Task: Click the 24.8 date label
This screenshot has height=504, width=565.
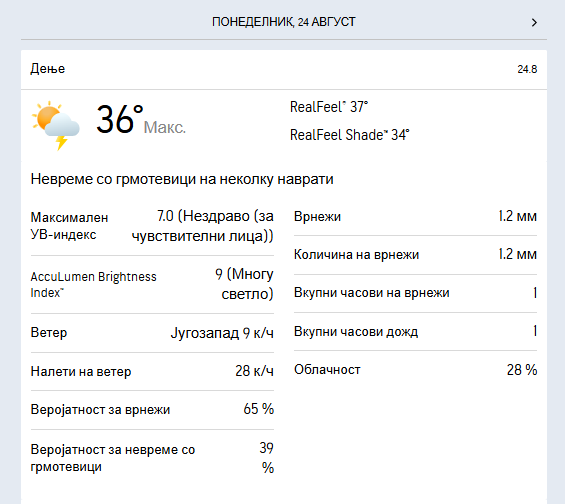Action: click(x=527, y=69)
